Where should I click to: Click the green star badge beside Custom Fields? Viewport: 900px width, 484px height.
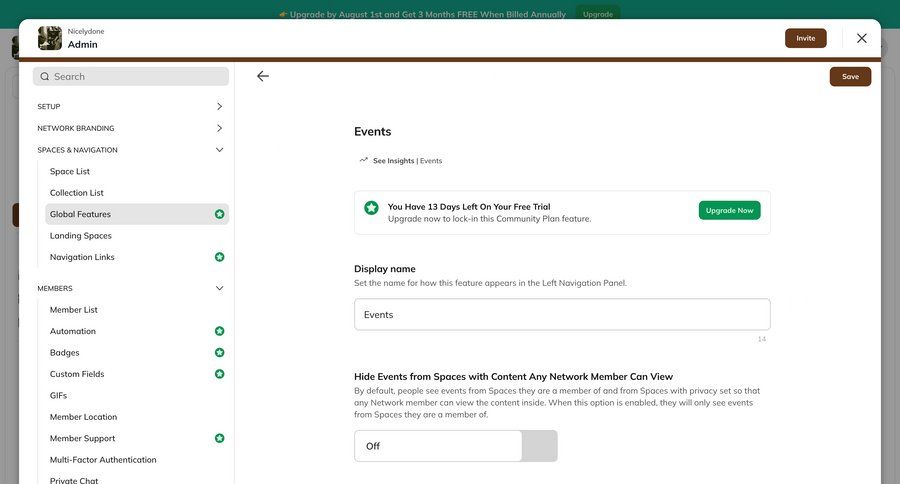219,374
